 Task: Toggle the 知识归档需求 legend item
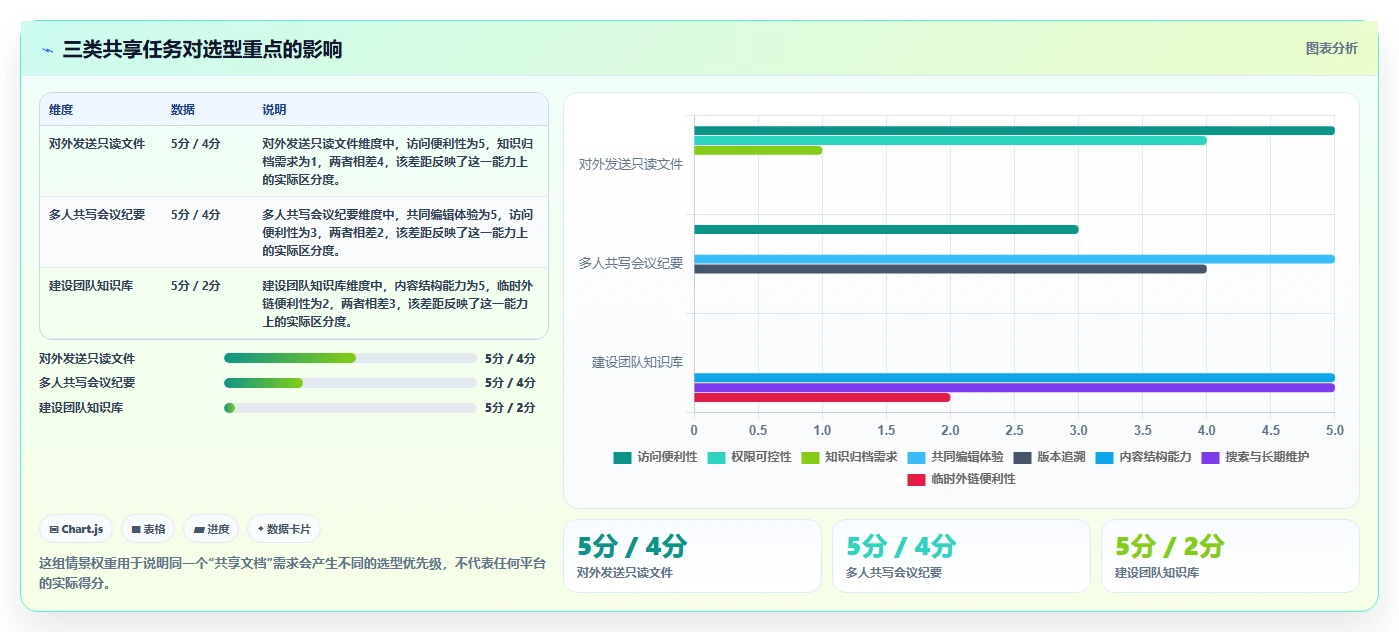coord(849,457)
